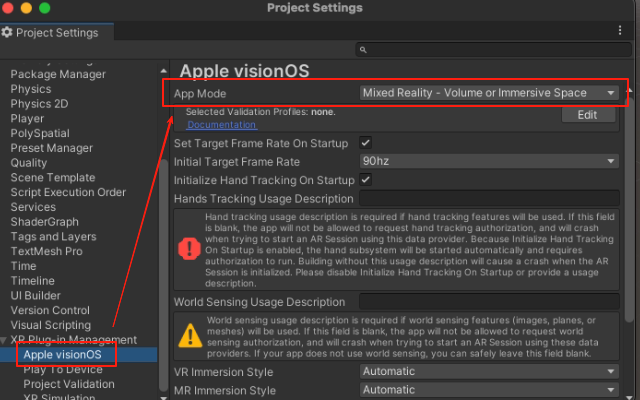
Task: Click the Apple visionOS heading
Action: [244, 71]
